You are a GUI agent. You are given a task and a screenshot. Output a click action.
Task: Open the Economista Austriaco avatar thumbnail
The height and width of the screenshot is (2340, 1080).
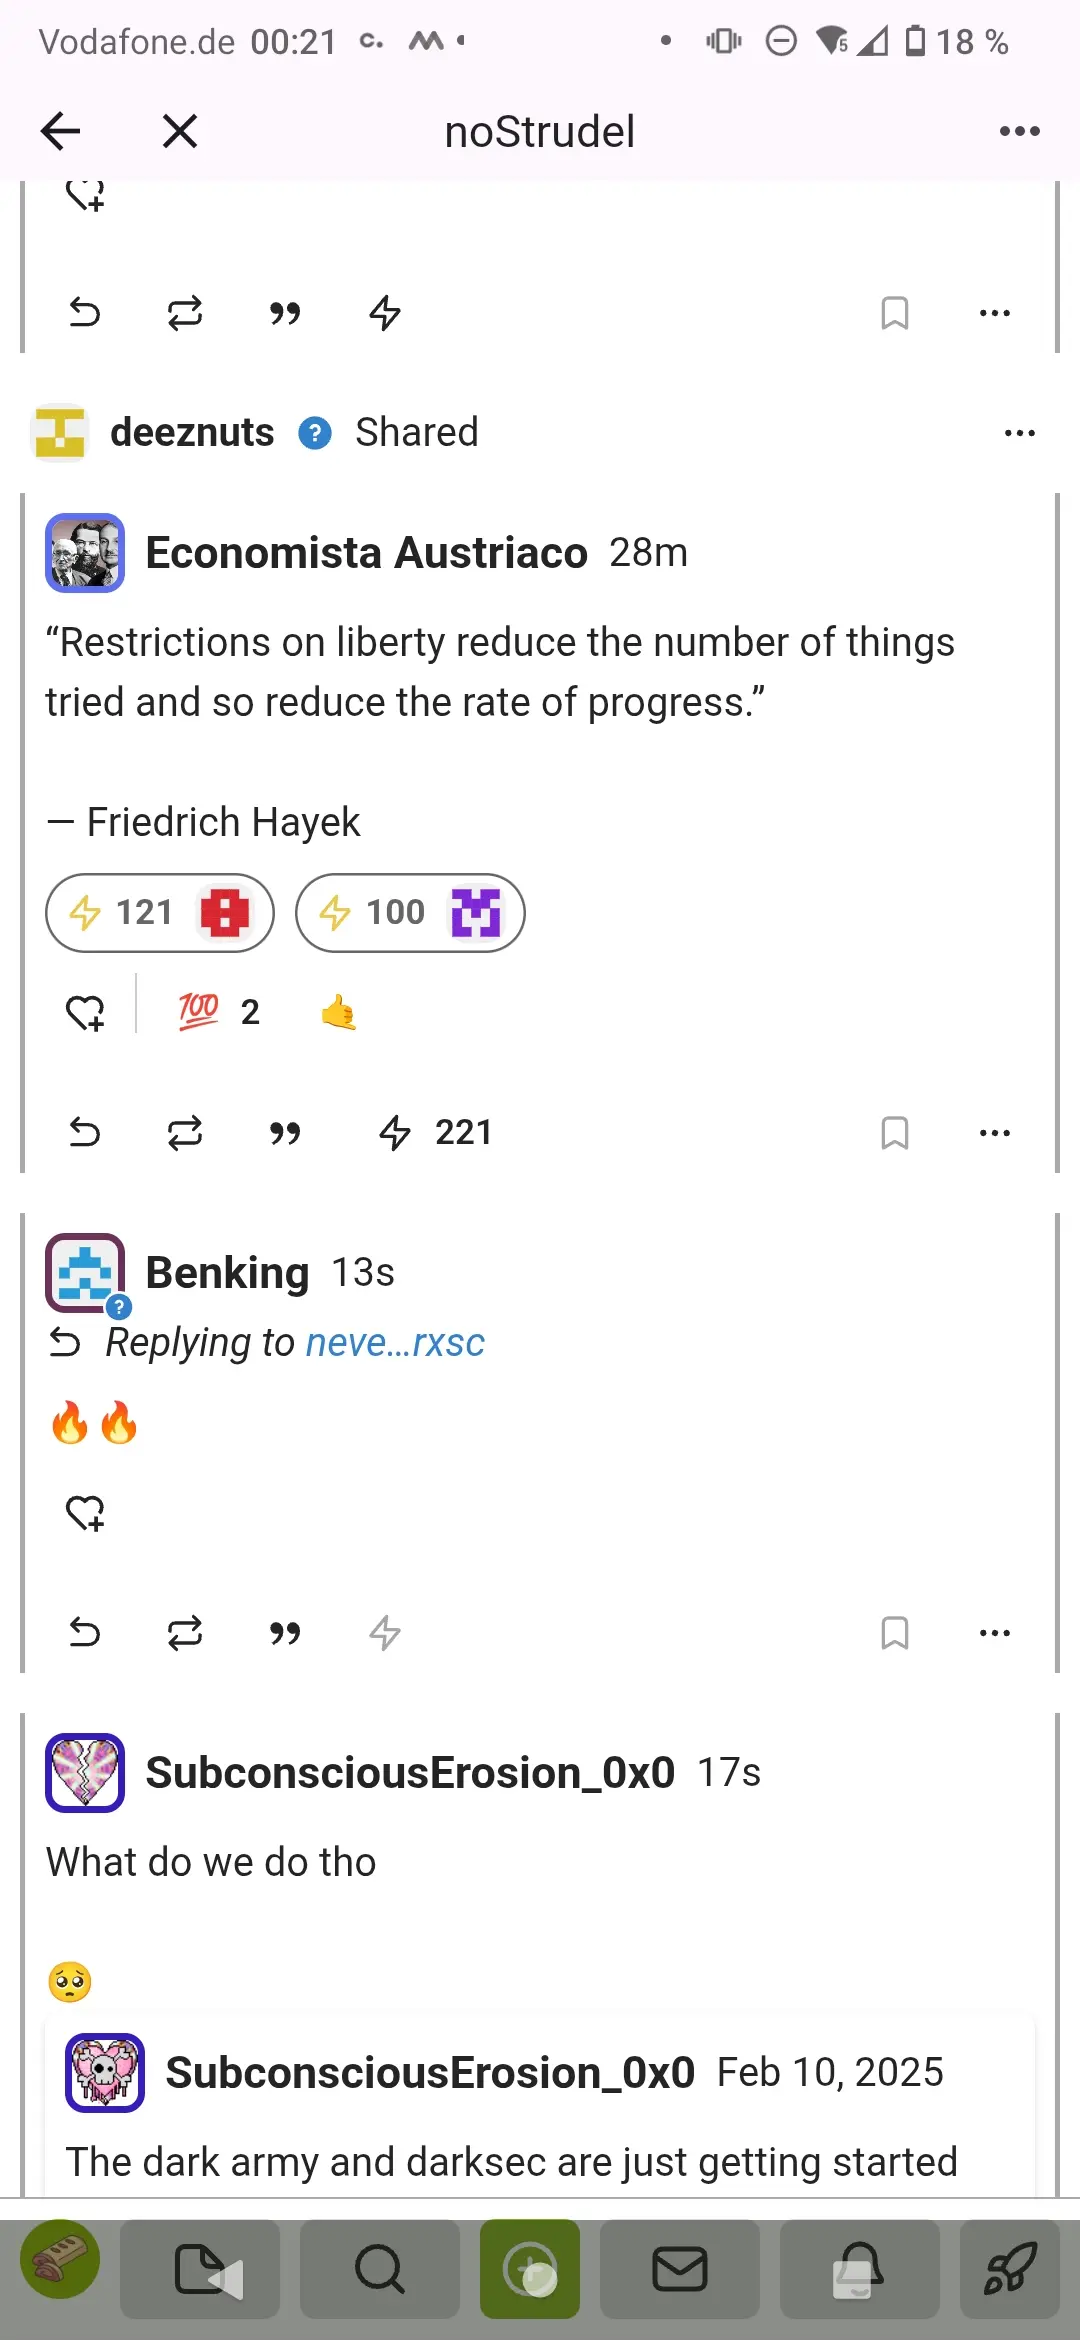coord(85,553)
